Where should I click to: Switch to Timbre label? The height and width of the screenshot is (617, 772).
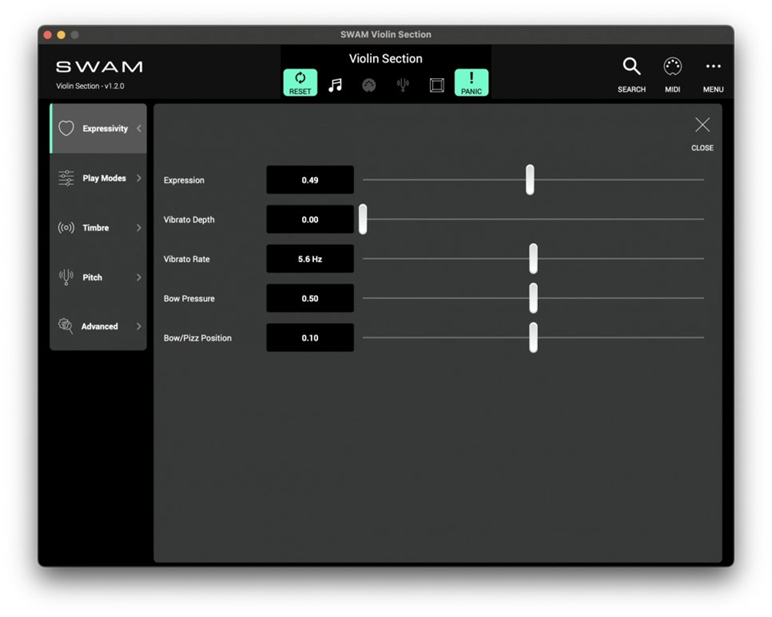(96, 227)
